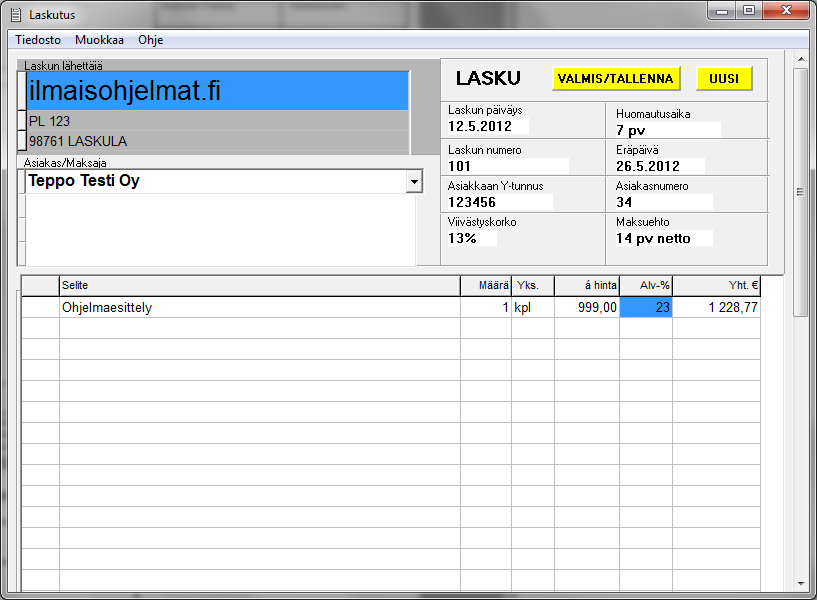Click the Eräpäivä label
This screenshot has width=817, height=600.
point(637,150)
